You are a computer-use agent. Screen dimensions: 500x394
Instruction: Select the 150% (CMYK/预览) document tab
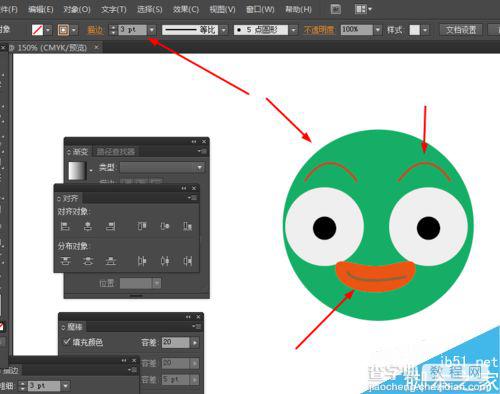point(52,48)
